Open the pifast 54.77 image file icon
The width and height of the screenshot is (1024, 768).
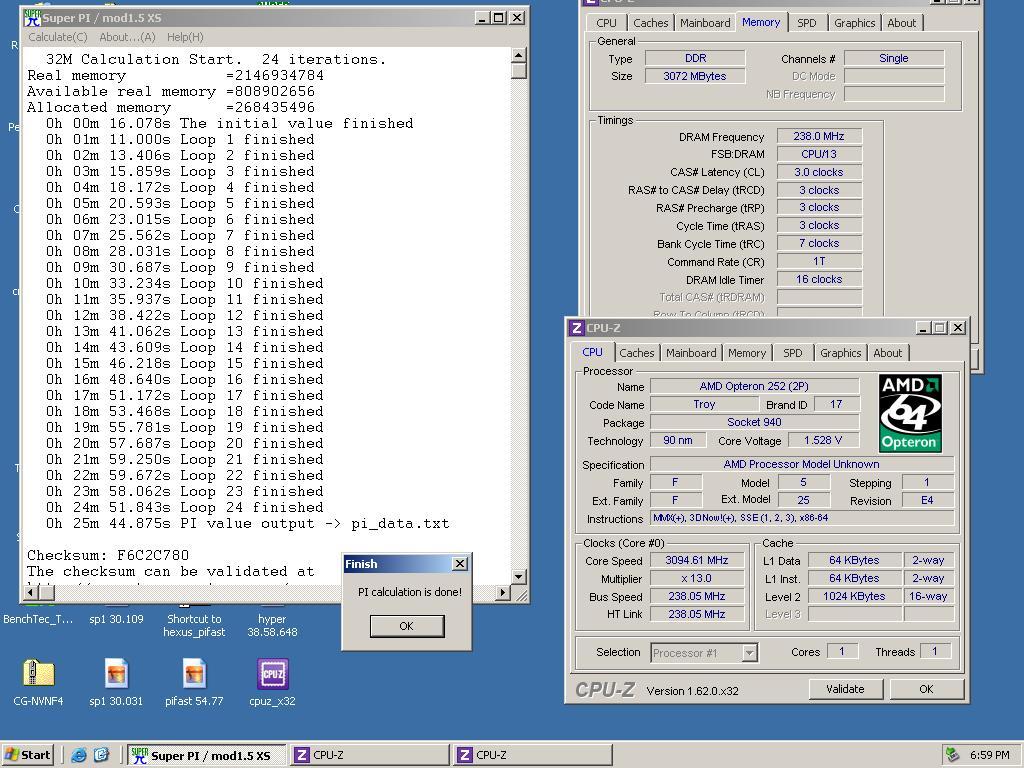coord(195,673)
